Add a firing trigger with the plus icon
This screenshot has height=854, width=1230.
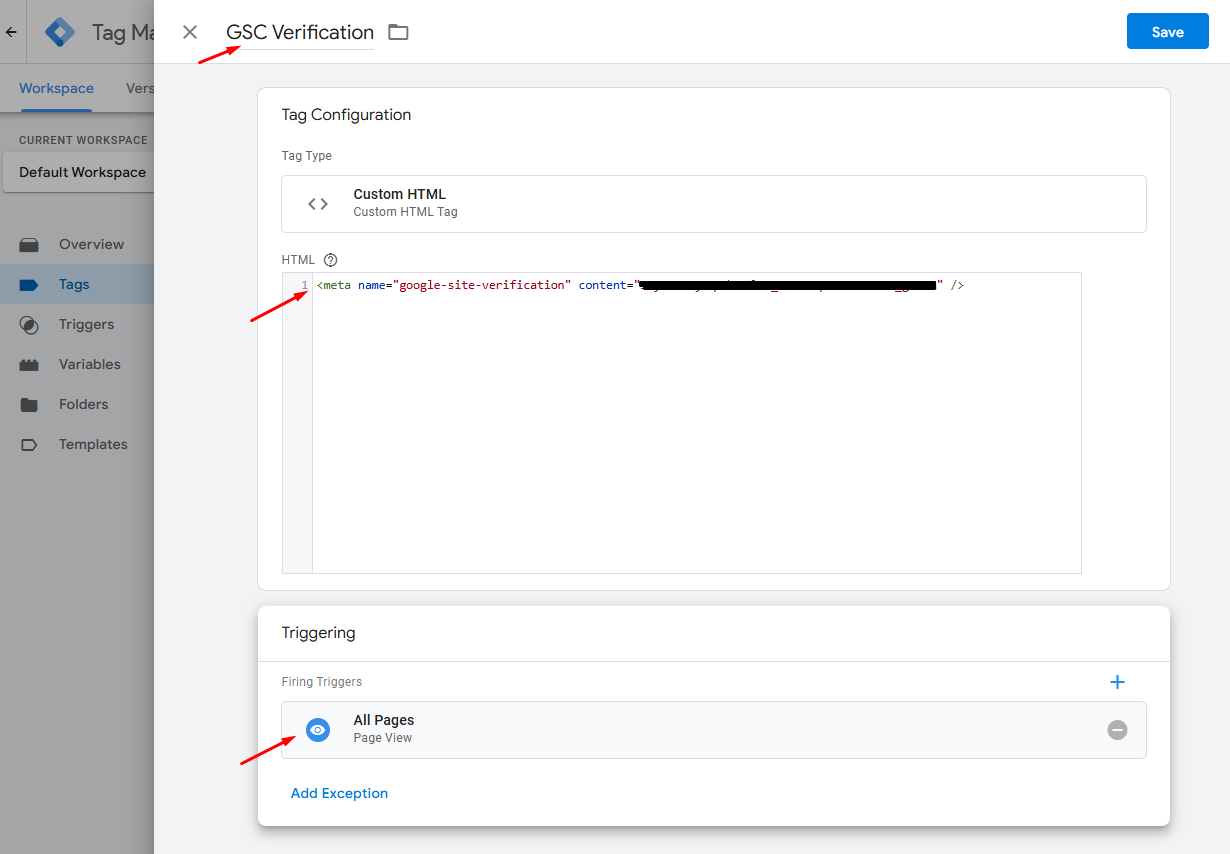click(1118, 682)
